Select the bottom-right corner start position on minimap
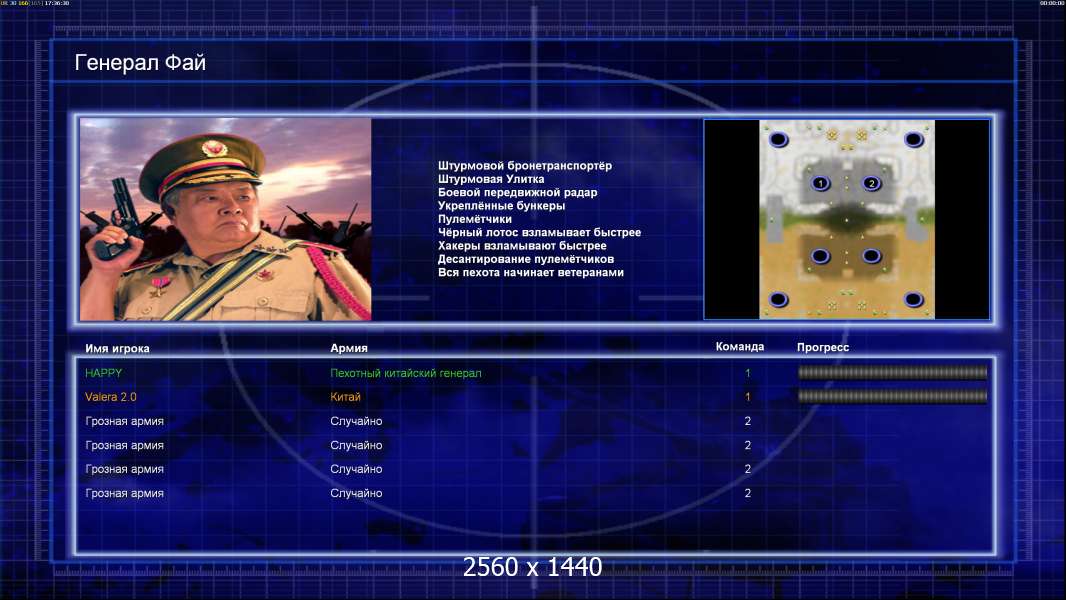This screenshot has width=1066, height=600. tap(914, 299)
